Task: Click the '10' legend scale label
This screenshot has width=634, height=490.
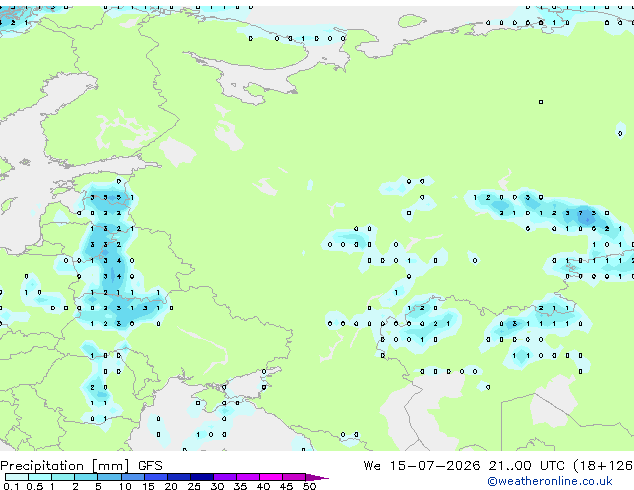Action: pos(125,486)
